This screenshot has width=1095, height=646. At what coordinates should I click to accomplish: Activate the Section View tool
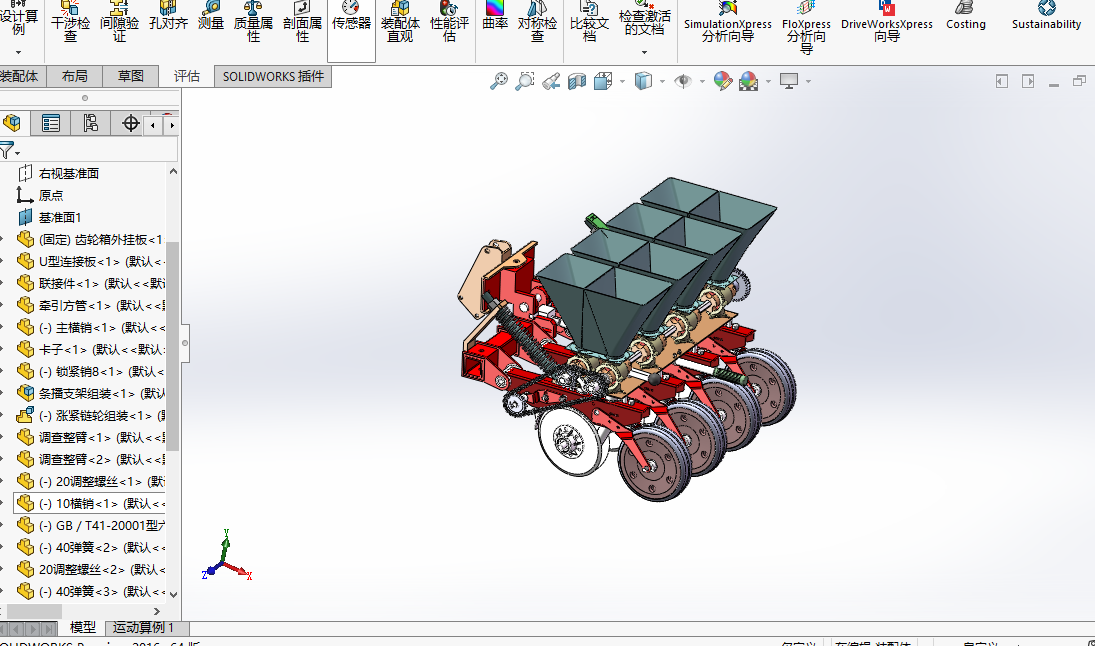[577, 82]
